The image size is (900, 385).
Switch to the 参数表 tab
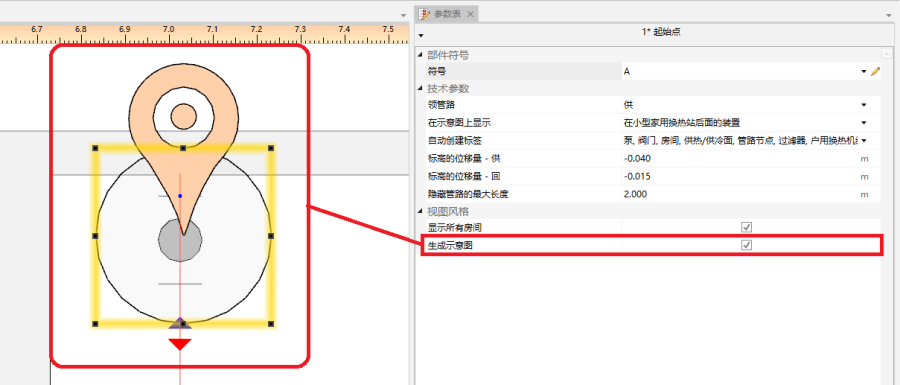point(448,14)
